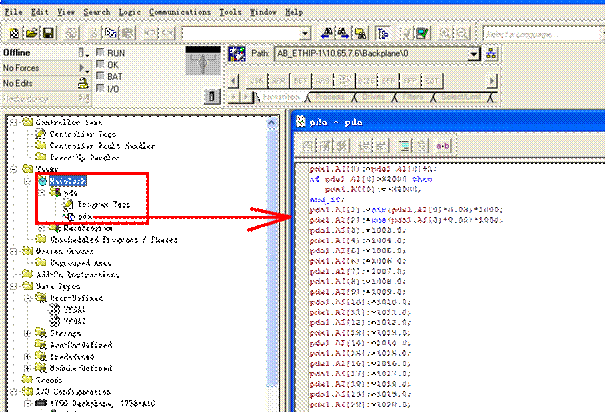Expand the communication Path combo box
This screenshot has height=412, width=605.
click(474, 55)
